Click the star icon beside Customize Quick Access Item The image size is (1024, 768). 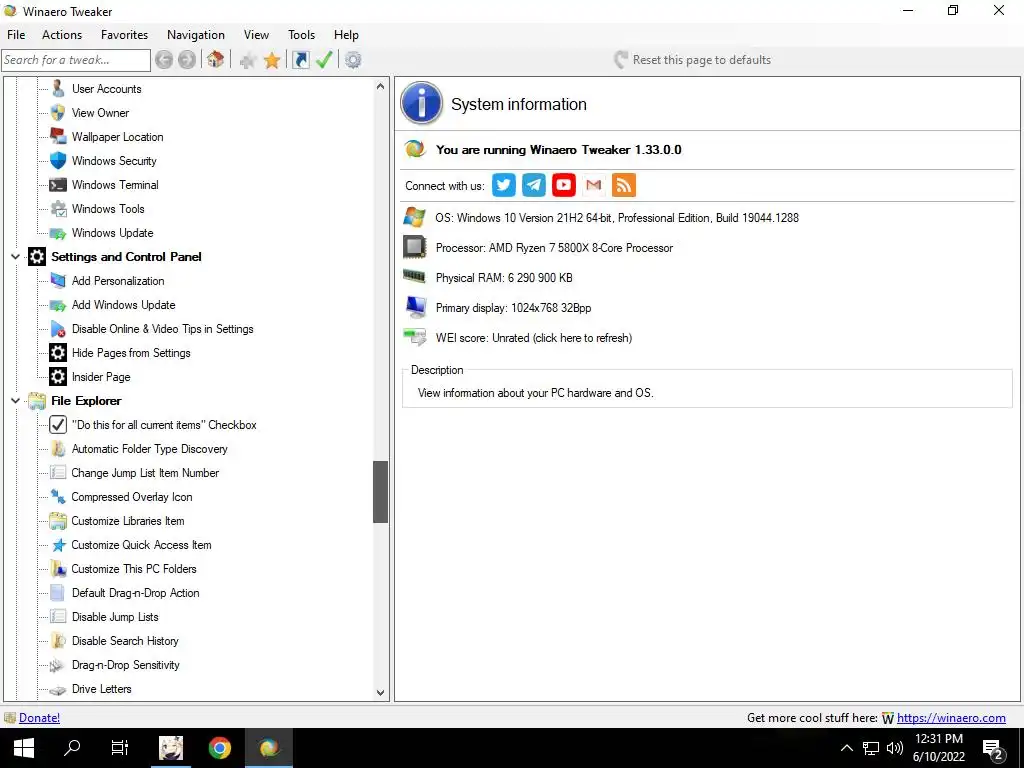tap(58, 545)
